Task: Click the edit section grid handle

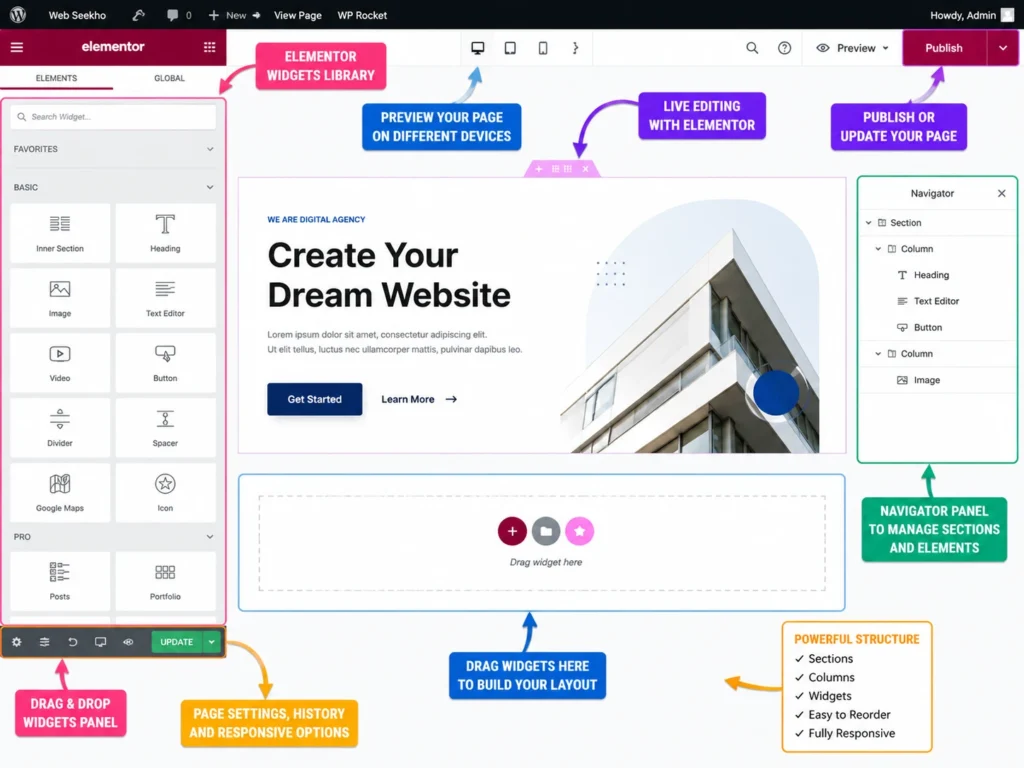Action: click(x=562, y=169)
